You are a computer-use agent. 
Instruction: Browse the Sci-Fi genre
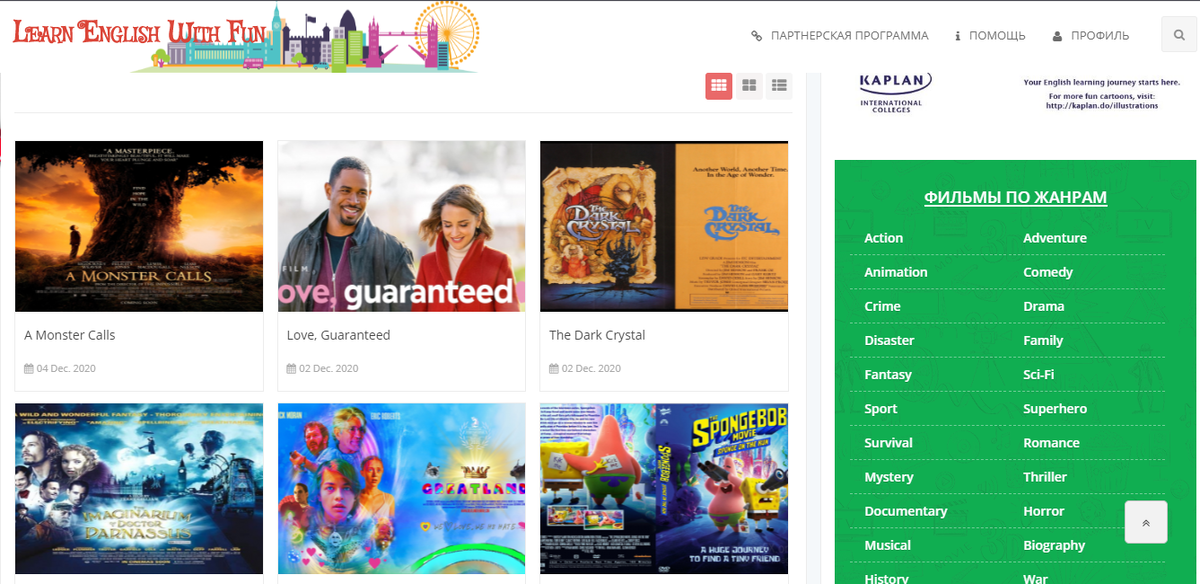point(1039,374)
